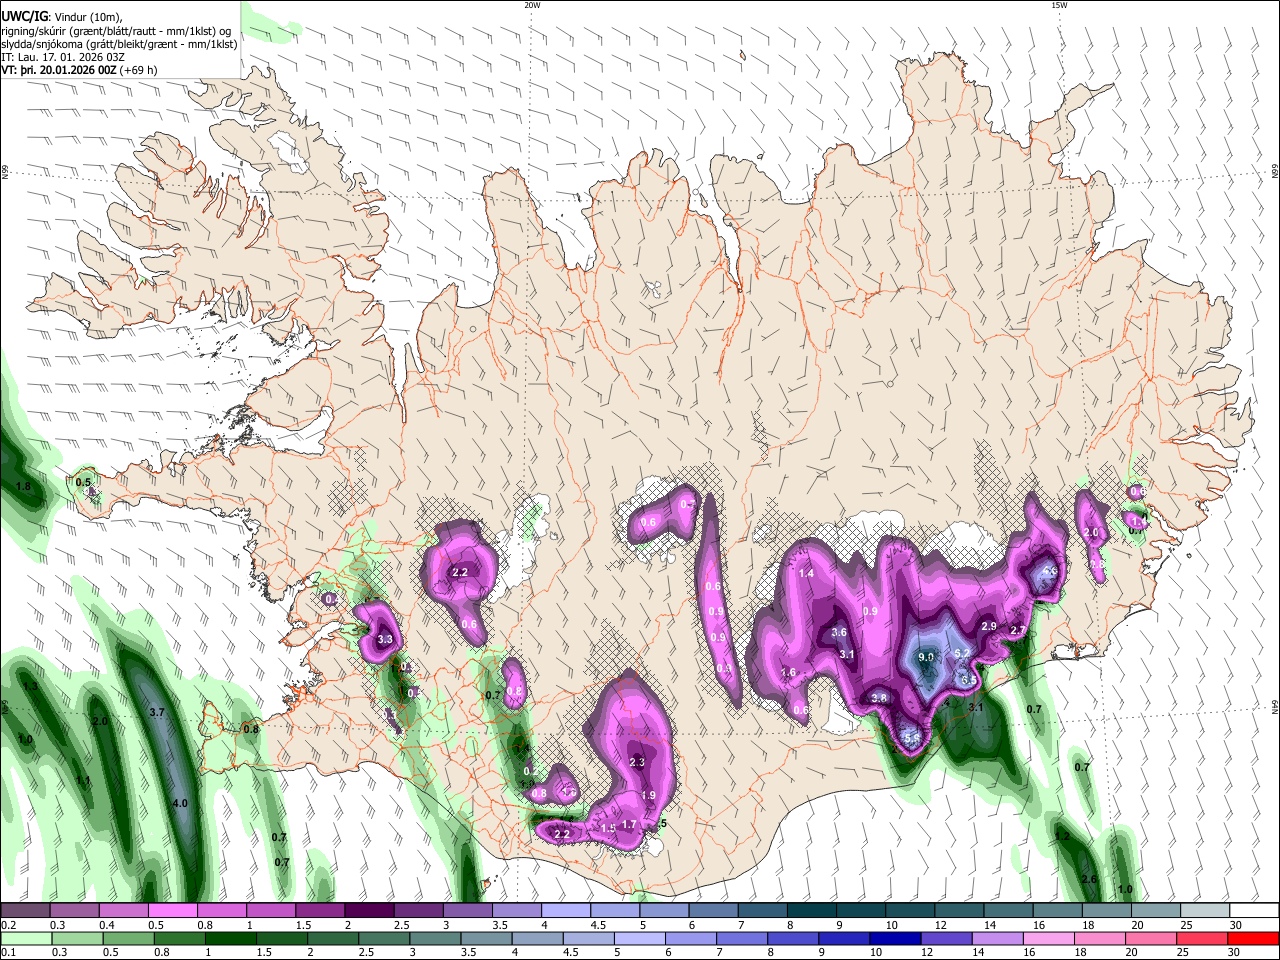The height and width of the screenshot is (960, 1280).
Task: Select 'slydda/snjókoma' legend description line
Action: coord(120,44)
